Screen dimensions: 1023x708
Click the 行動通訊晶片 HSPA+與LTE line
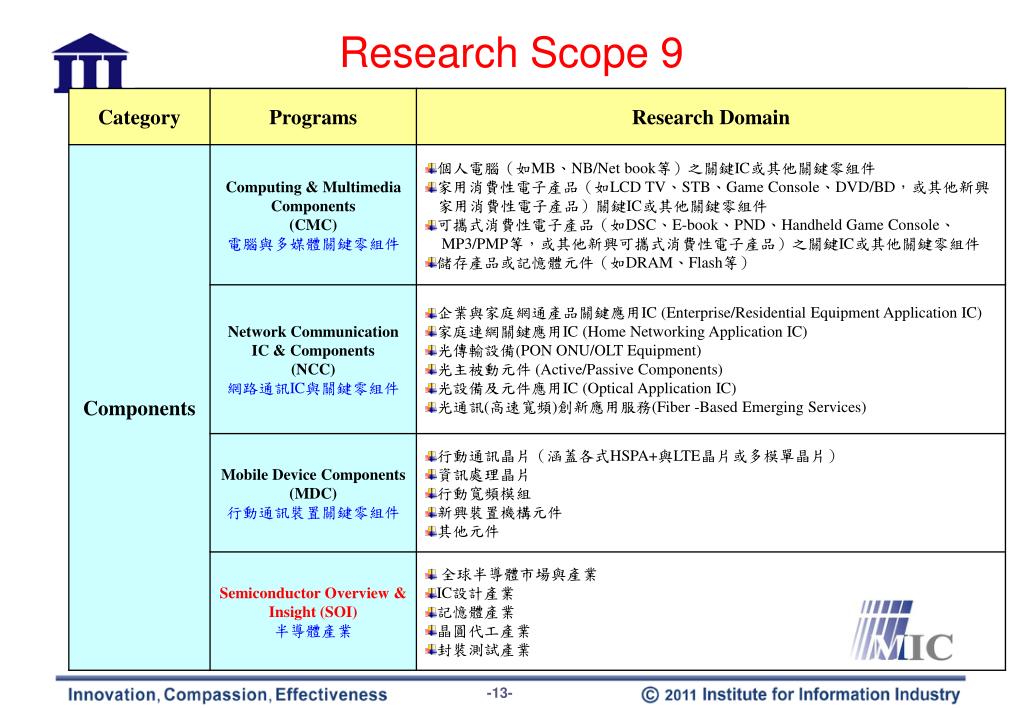pos(637,456)
